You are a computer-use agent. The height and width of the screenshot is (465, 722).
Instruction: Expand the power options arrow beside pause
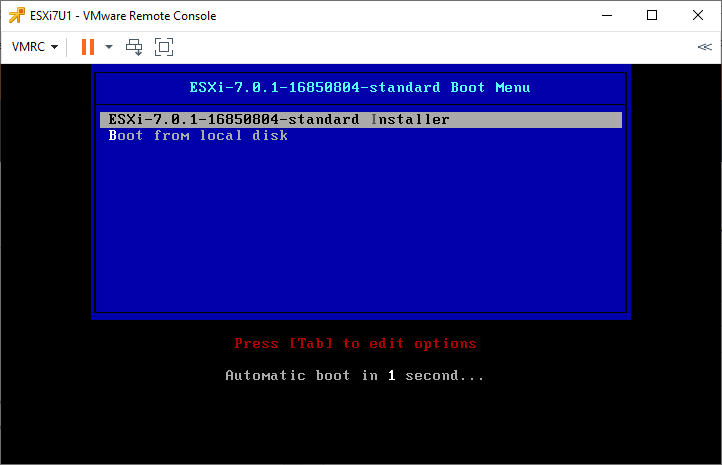click(x=109, y=46)
